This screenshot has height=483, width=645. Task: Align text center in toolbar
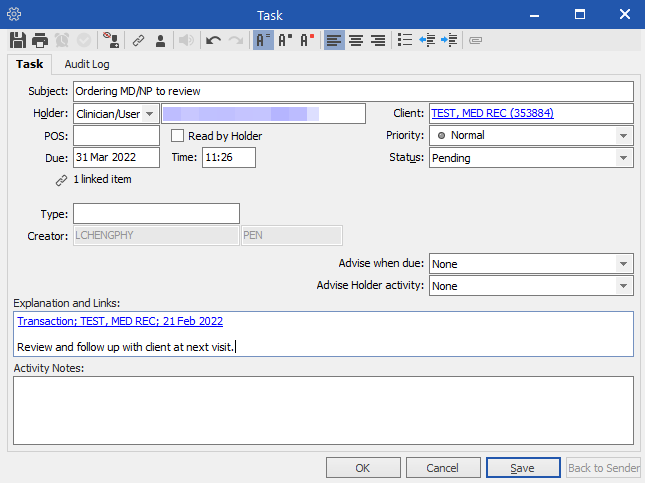356,41
